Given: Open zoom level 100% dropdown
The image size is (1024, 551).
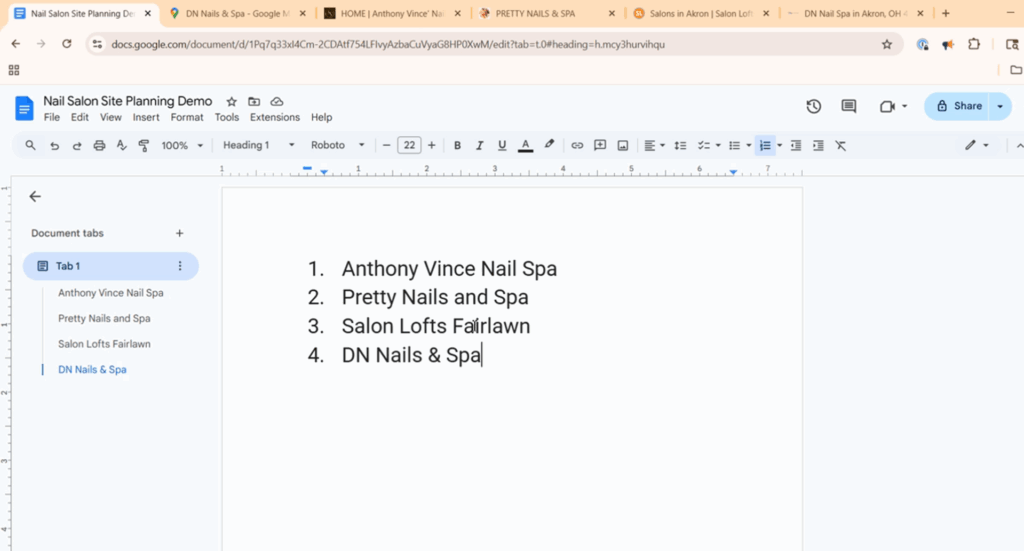Looking at the screenshot, I should tap(182, 146).
